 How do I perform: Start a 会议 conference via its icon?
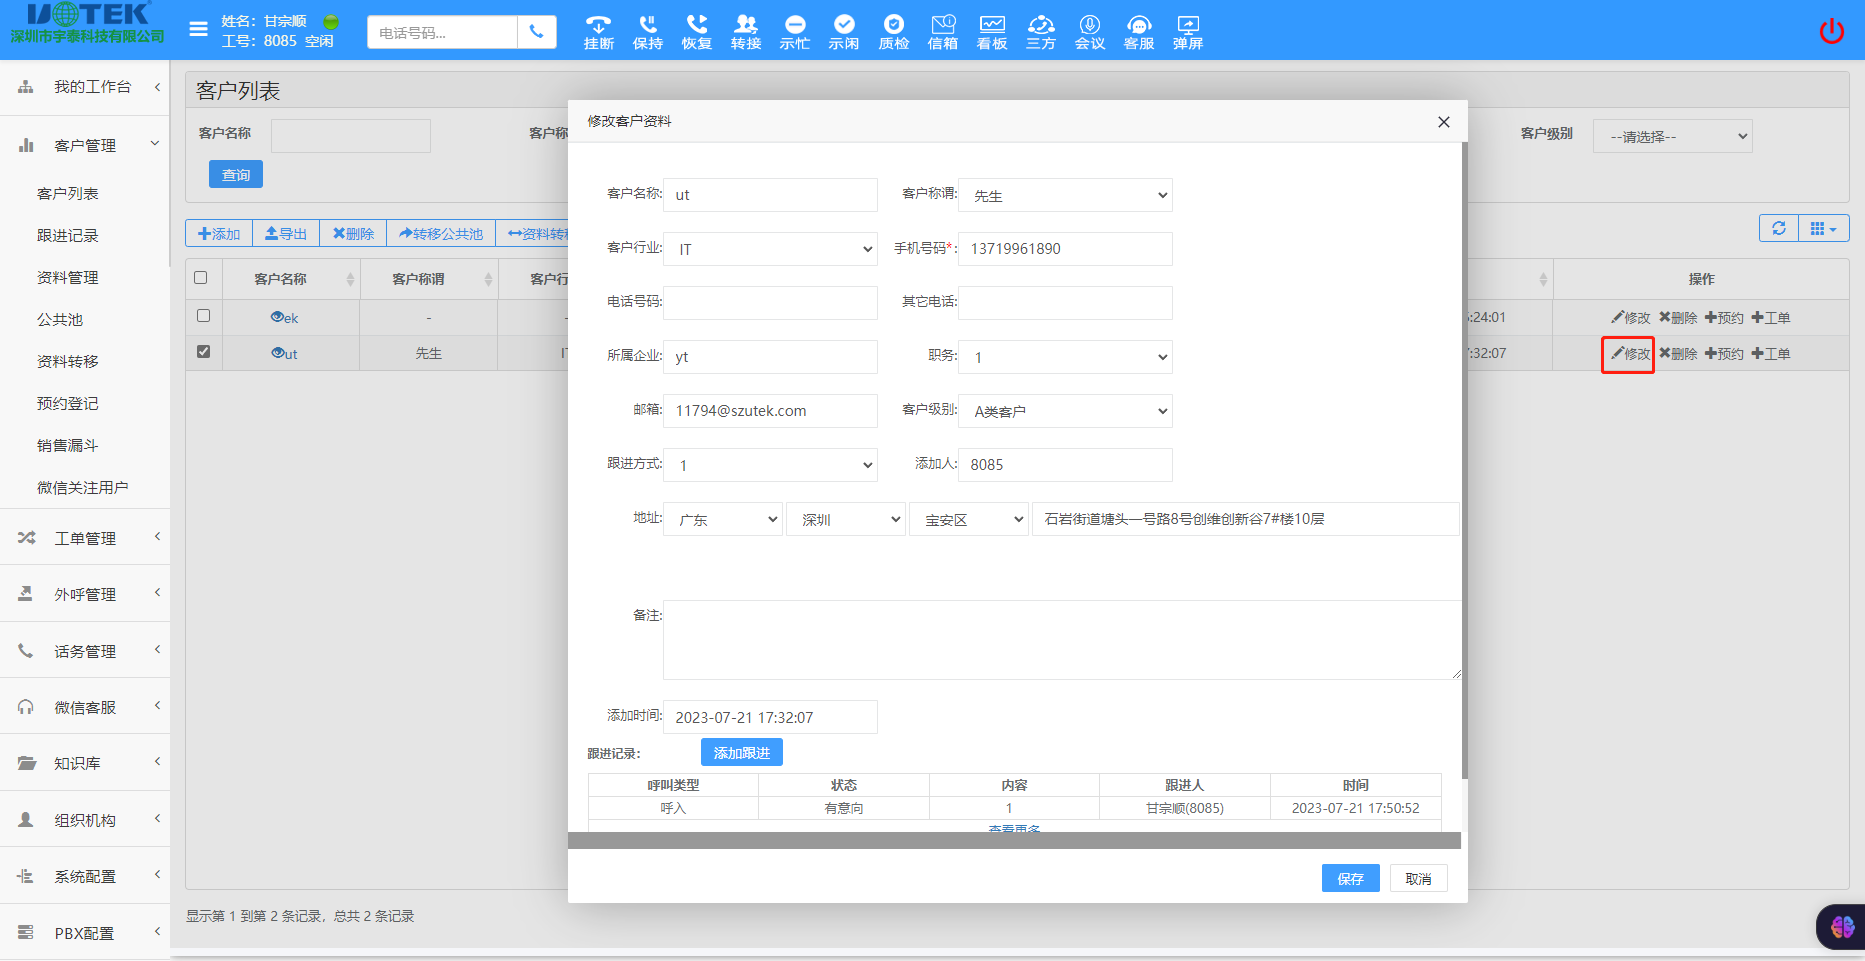click(x=1089, y=30)
